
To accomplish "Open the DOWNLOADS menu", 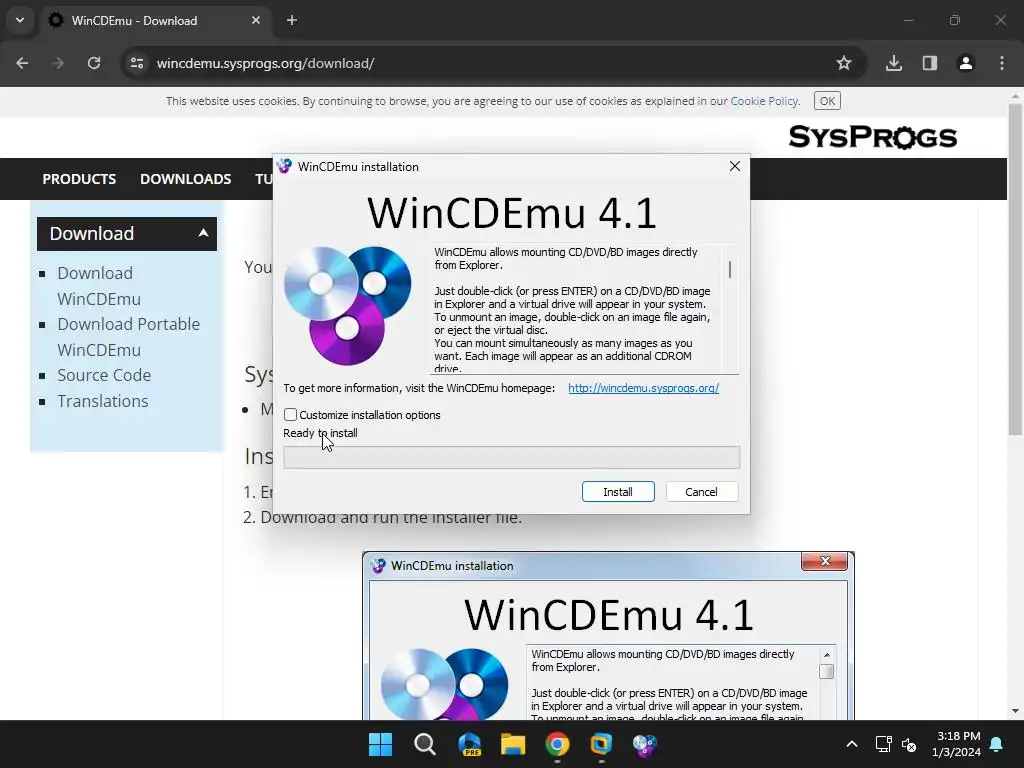I will (185, 179).
